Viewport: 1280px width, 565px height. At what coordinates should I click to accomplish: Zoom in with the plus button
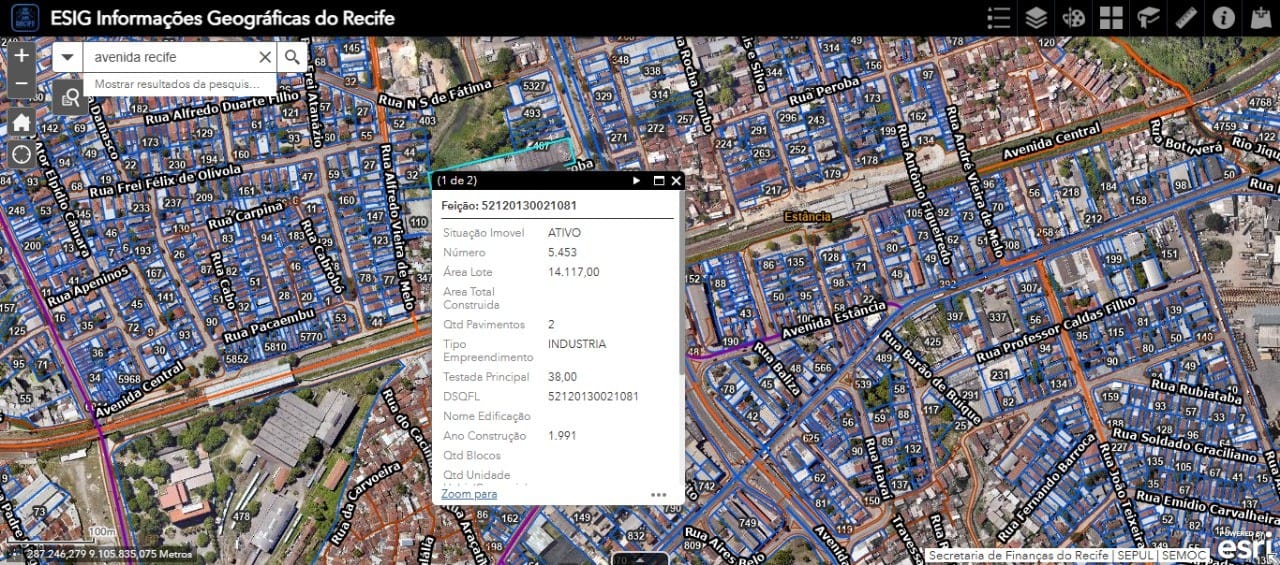pyautogui.click(x=21, y=56)
